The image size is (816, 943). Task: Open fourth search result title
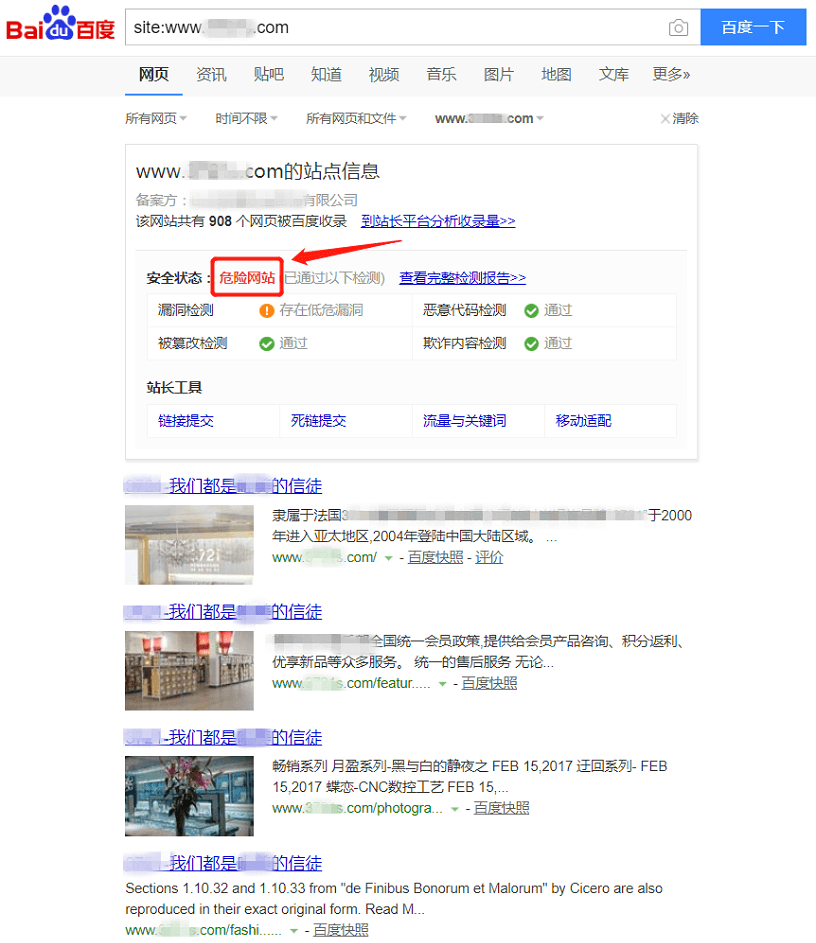pos(223,863)
